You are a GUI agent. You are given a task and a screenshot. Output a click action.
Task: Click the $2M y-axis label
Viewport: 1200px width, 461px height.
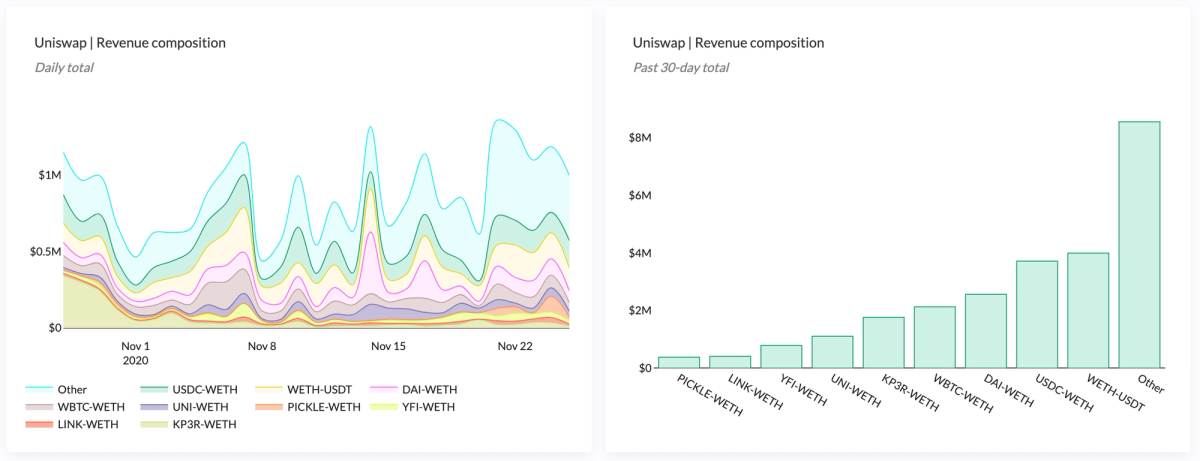point(638,311)
